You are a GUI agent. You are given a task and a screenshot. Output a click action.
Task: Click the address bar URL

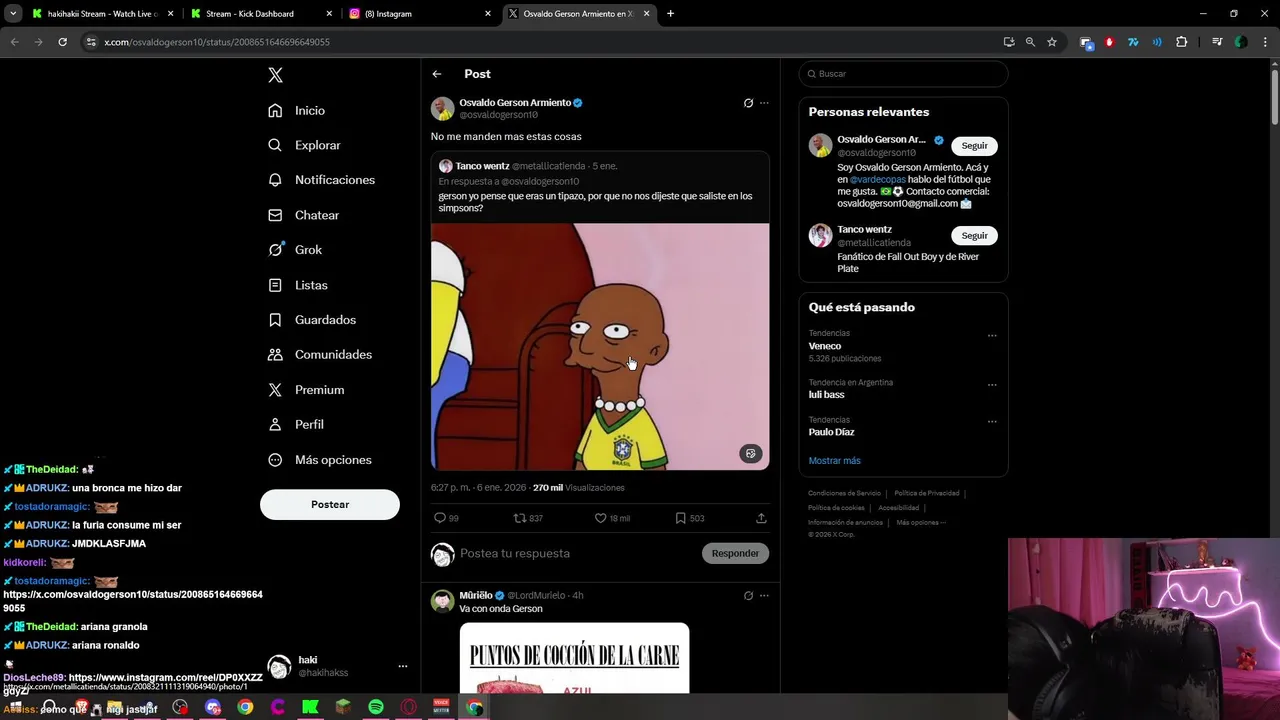pos(217,42)
